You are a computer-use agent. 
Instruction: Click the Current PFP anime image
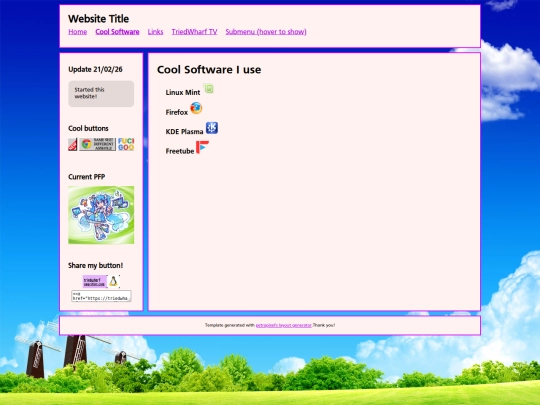pyautogui.click(x=101, y=215)
